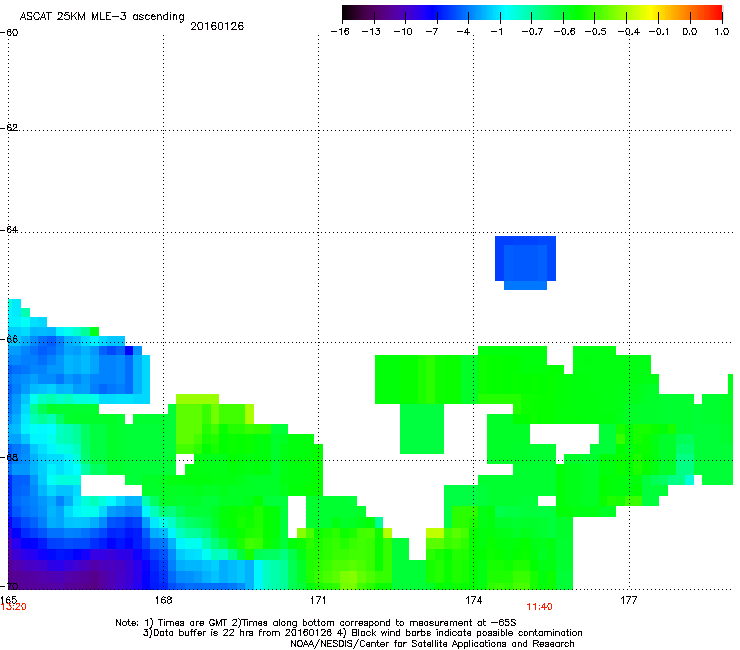Click the latitude label -64
The width and height of the screenshot is (740, 650).
point(9,229)
